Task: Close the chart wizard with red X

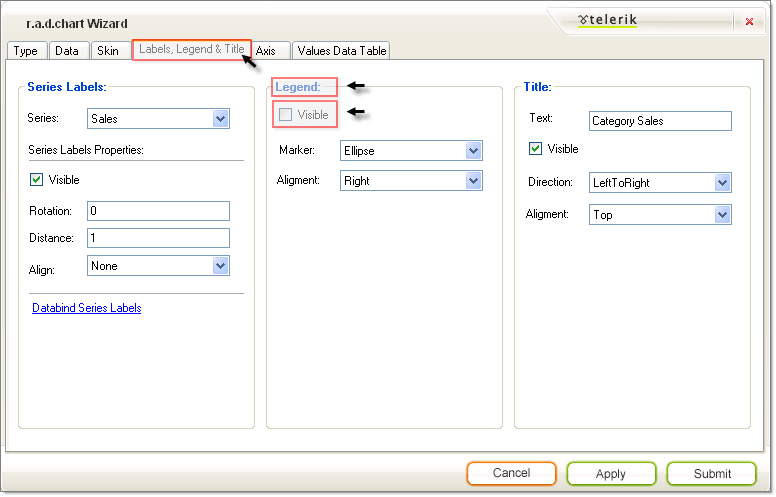Action: (749, 21)
